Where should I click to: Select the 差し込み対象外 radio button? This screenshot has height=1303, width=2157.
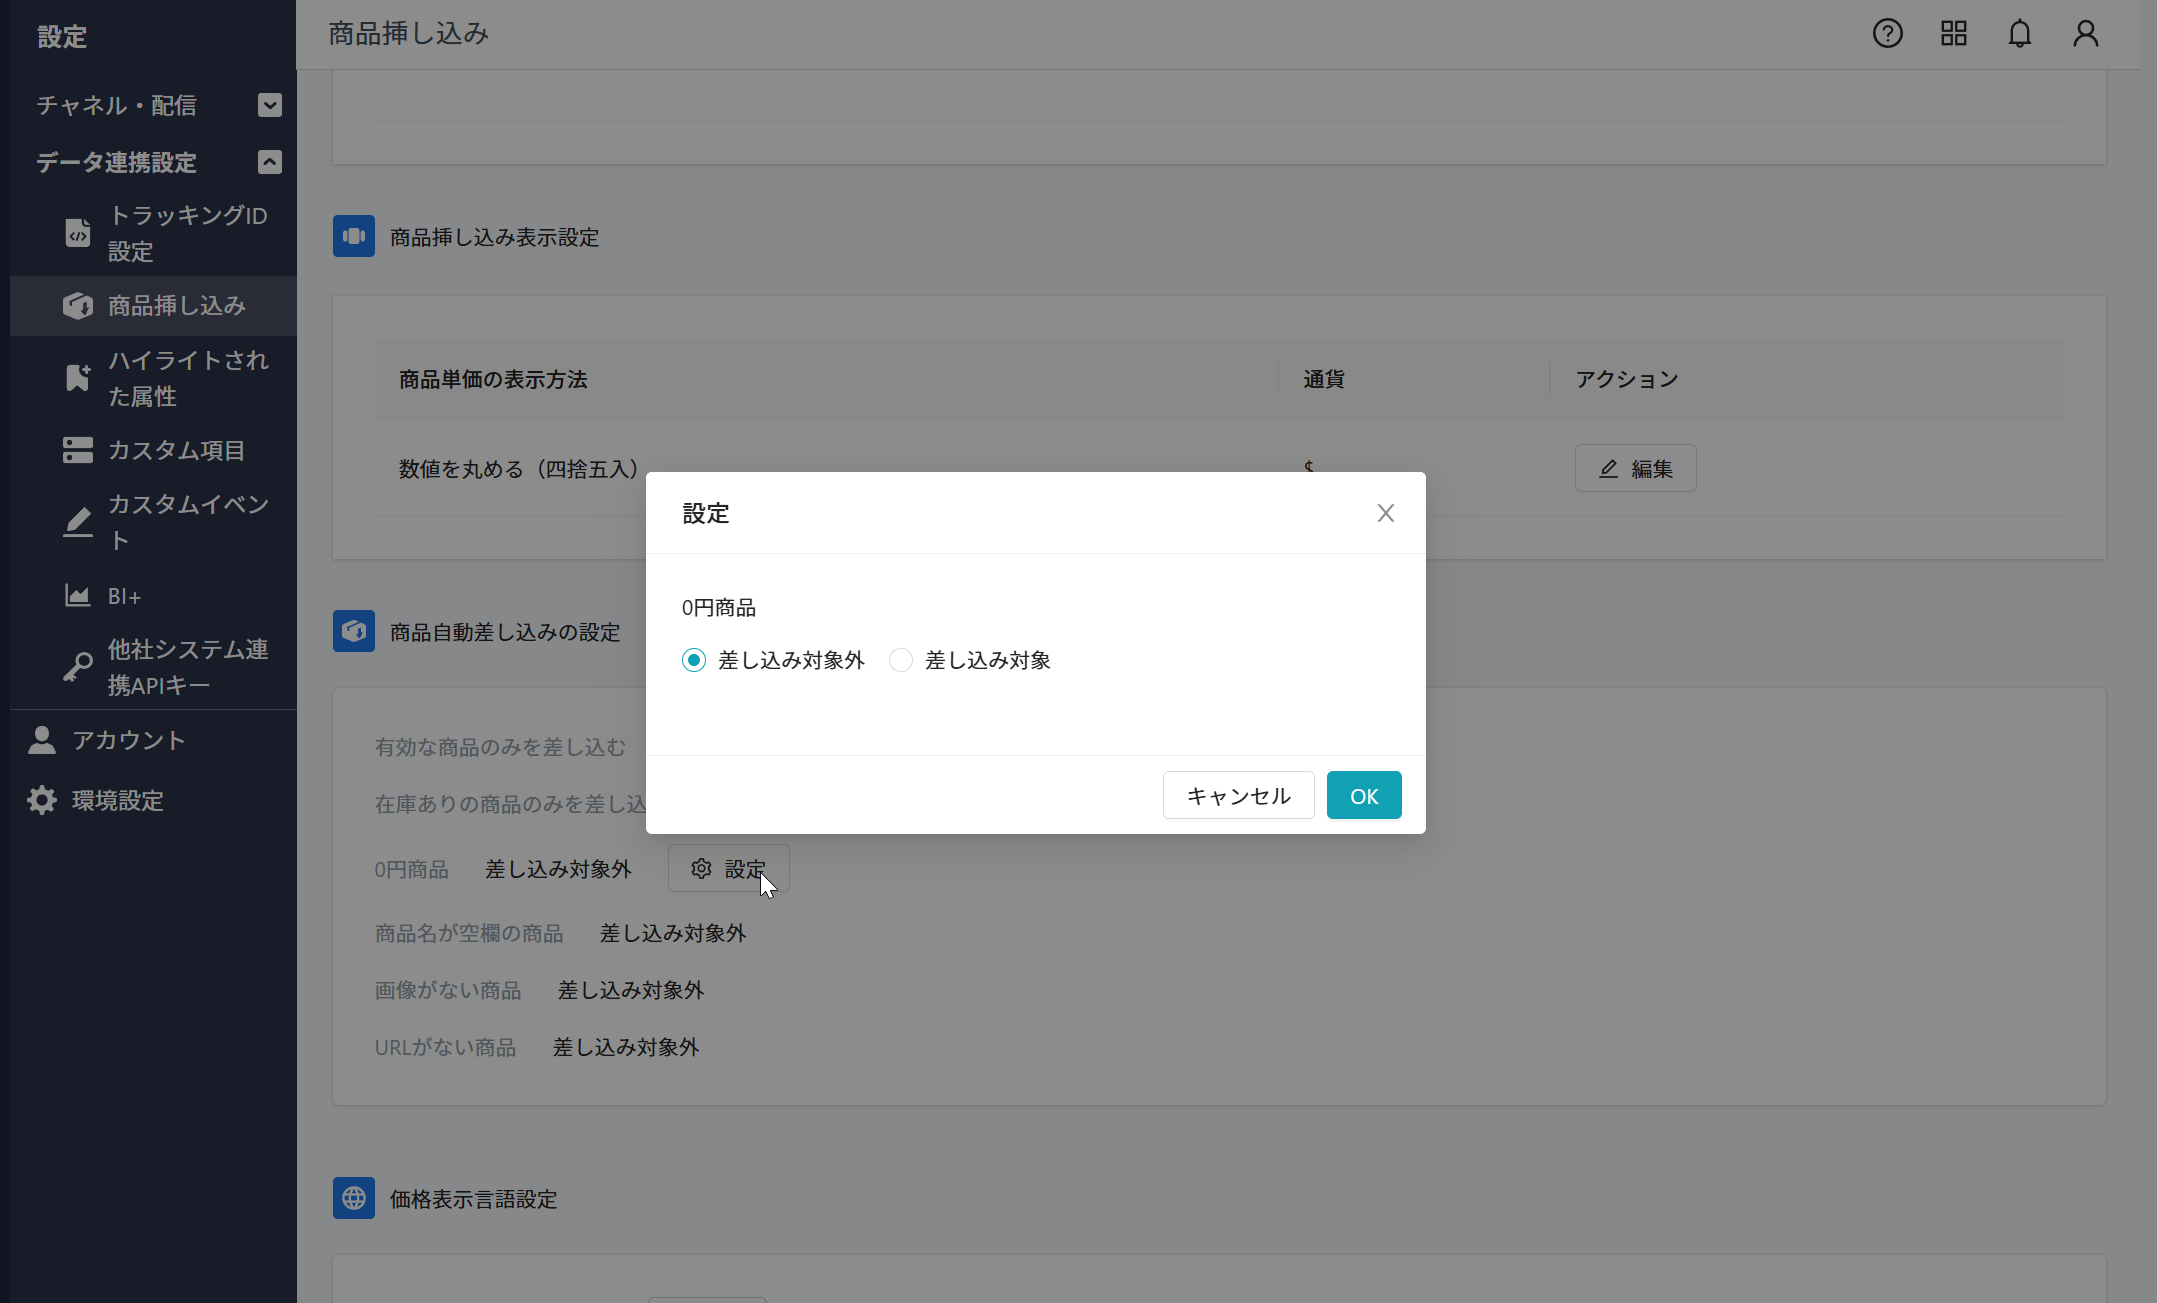[693, 660]
